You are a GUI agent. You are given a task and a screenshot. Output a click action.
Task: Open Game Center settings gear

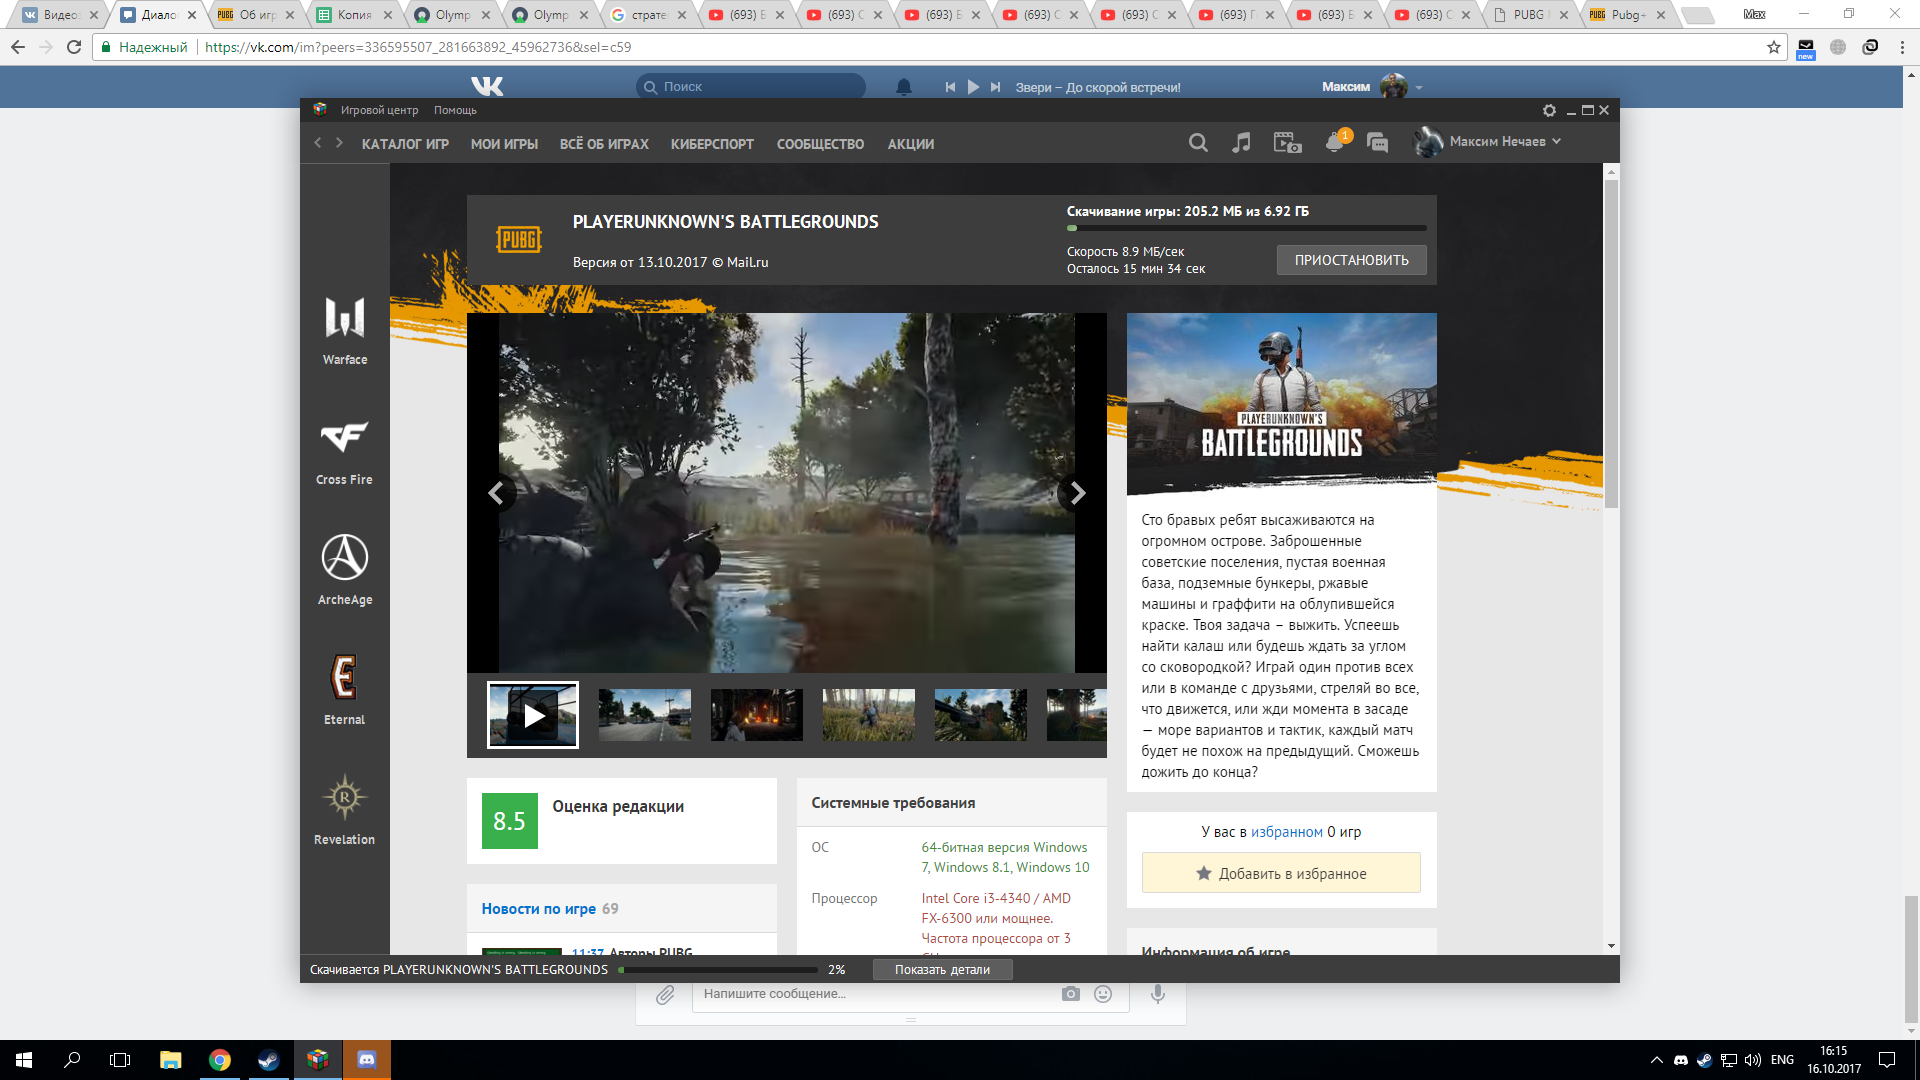click(x=1549, y=111)
